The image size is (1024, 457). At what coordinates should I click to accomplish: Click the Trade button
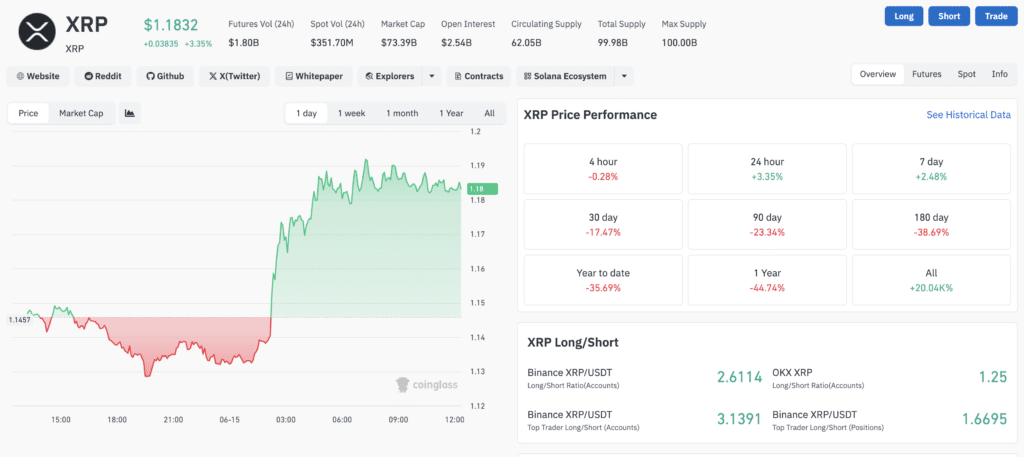[x=996, y=16]
